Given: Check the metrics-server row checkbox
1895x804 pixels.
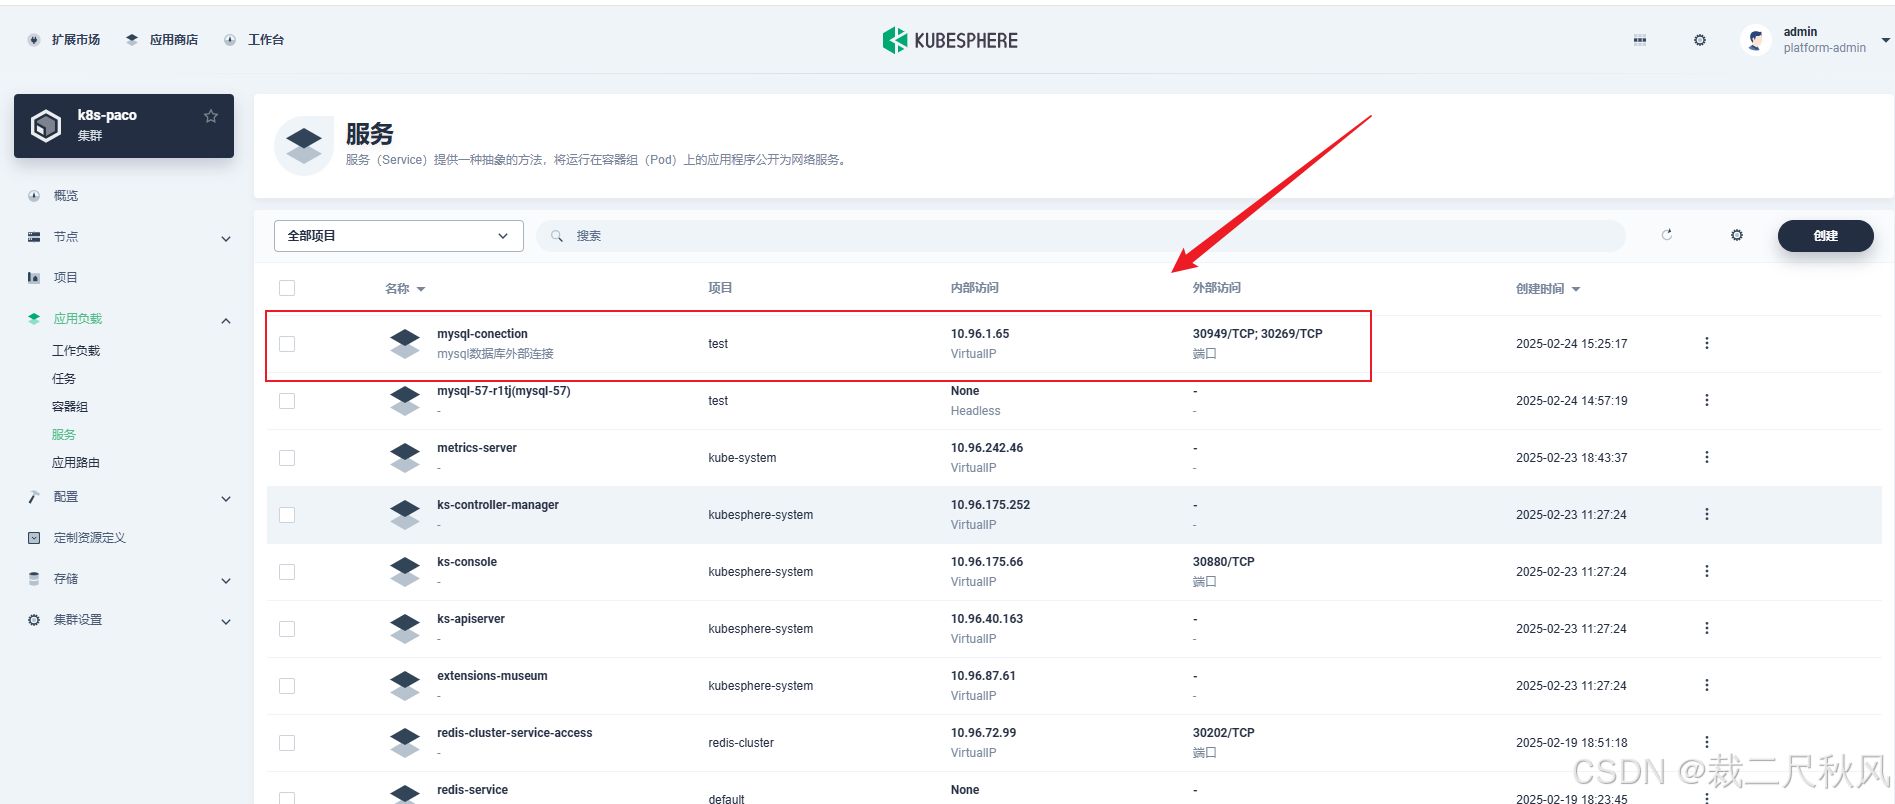Looking at the screenshot, I should pos(287,458).
